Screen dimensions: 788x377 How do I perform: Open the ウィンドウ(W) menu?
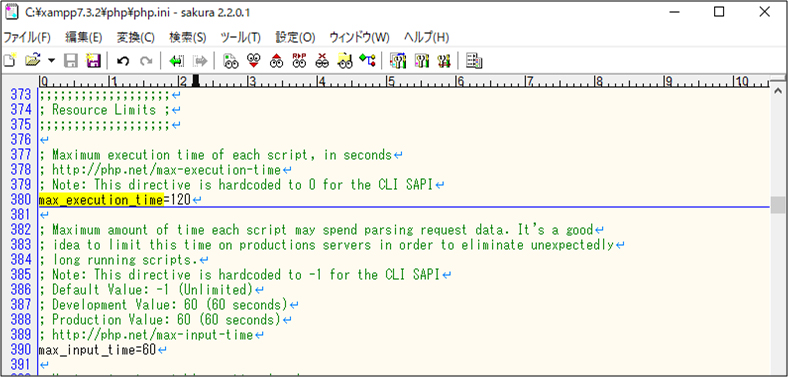click(x=359, y=37)
